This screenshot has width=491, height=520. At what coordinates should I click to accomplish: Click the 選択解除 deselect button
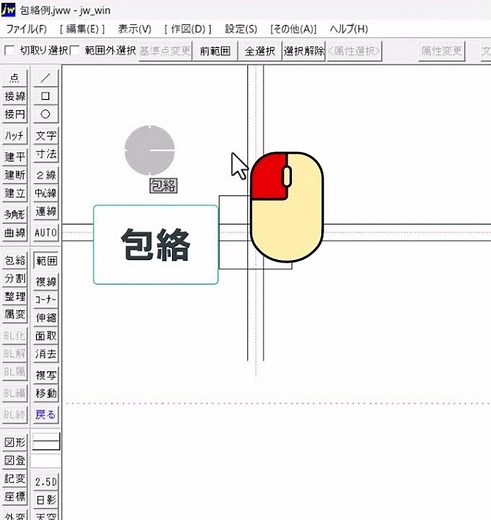[x=304, y=51]
